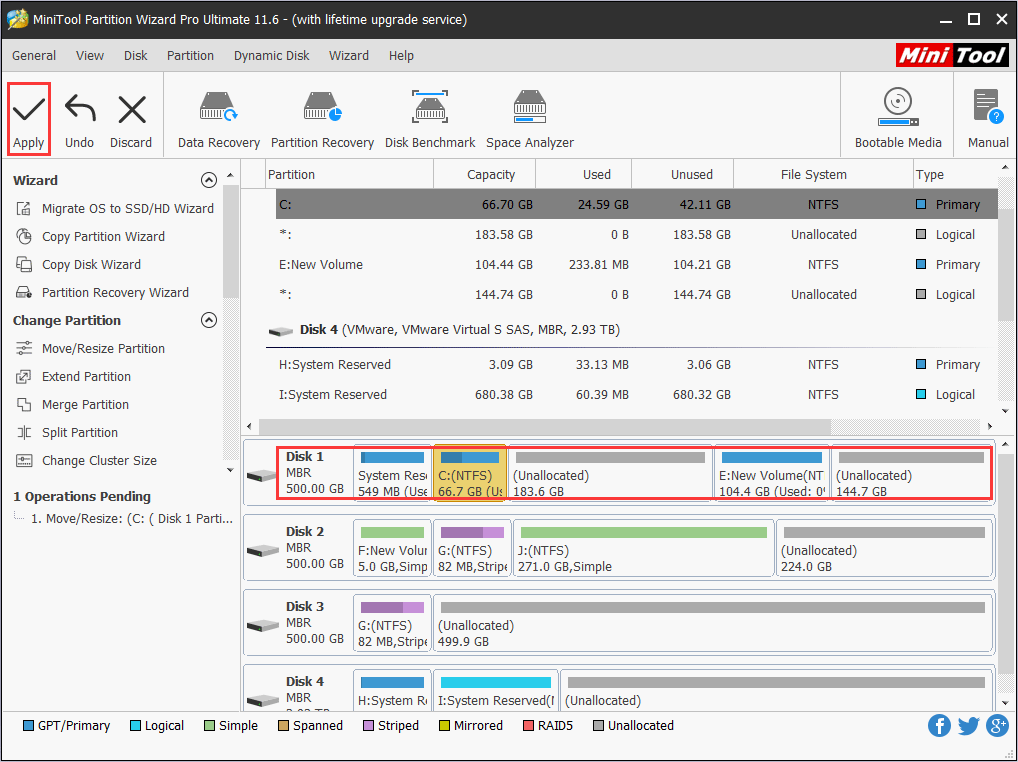This screenshot has height=762, width=1018.
Task: Open the Facebook share icon
Action: (939, 726)
